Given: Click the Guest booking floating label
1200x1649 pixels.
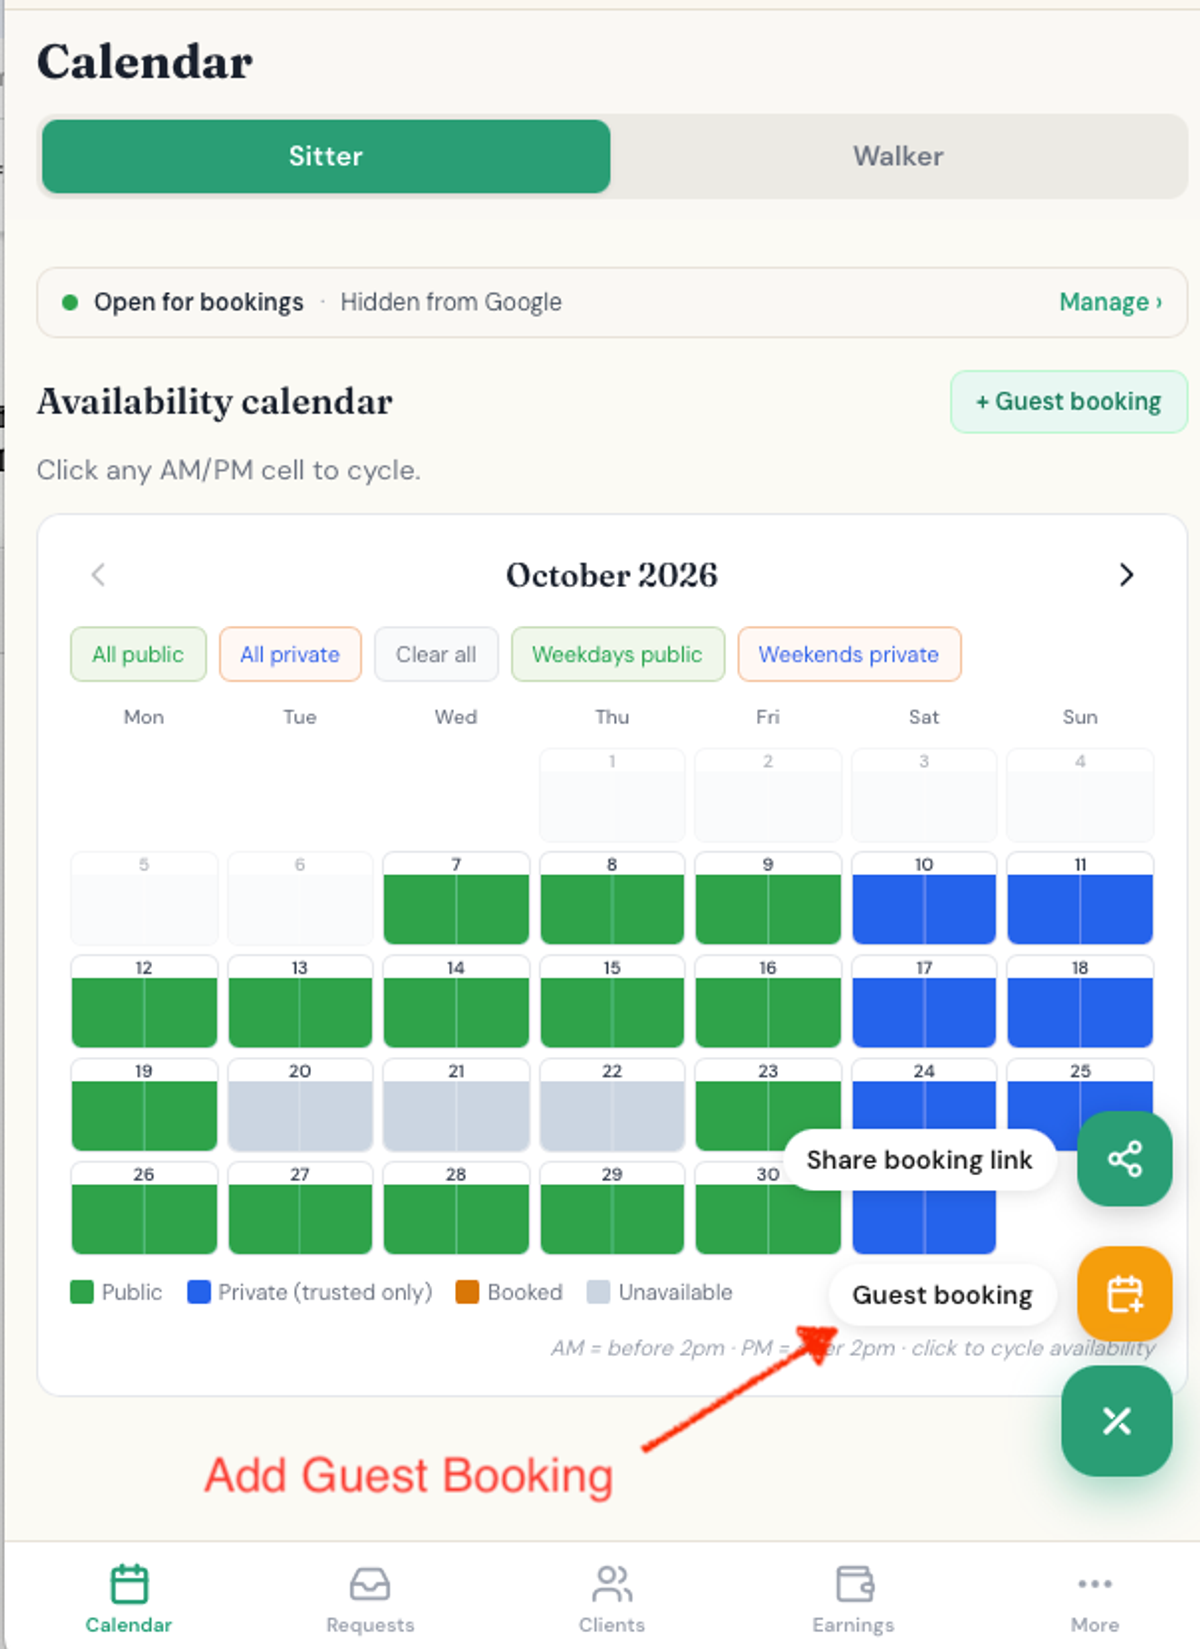Looking at the screenshot, I should (942, 1295).
